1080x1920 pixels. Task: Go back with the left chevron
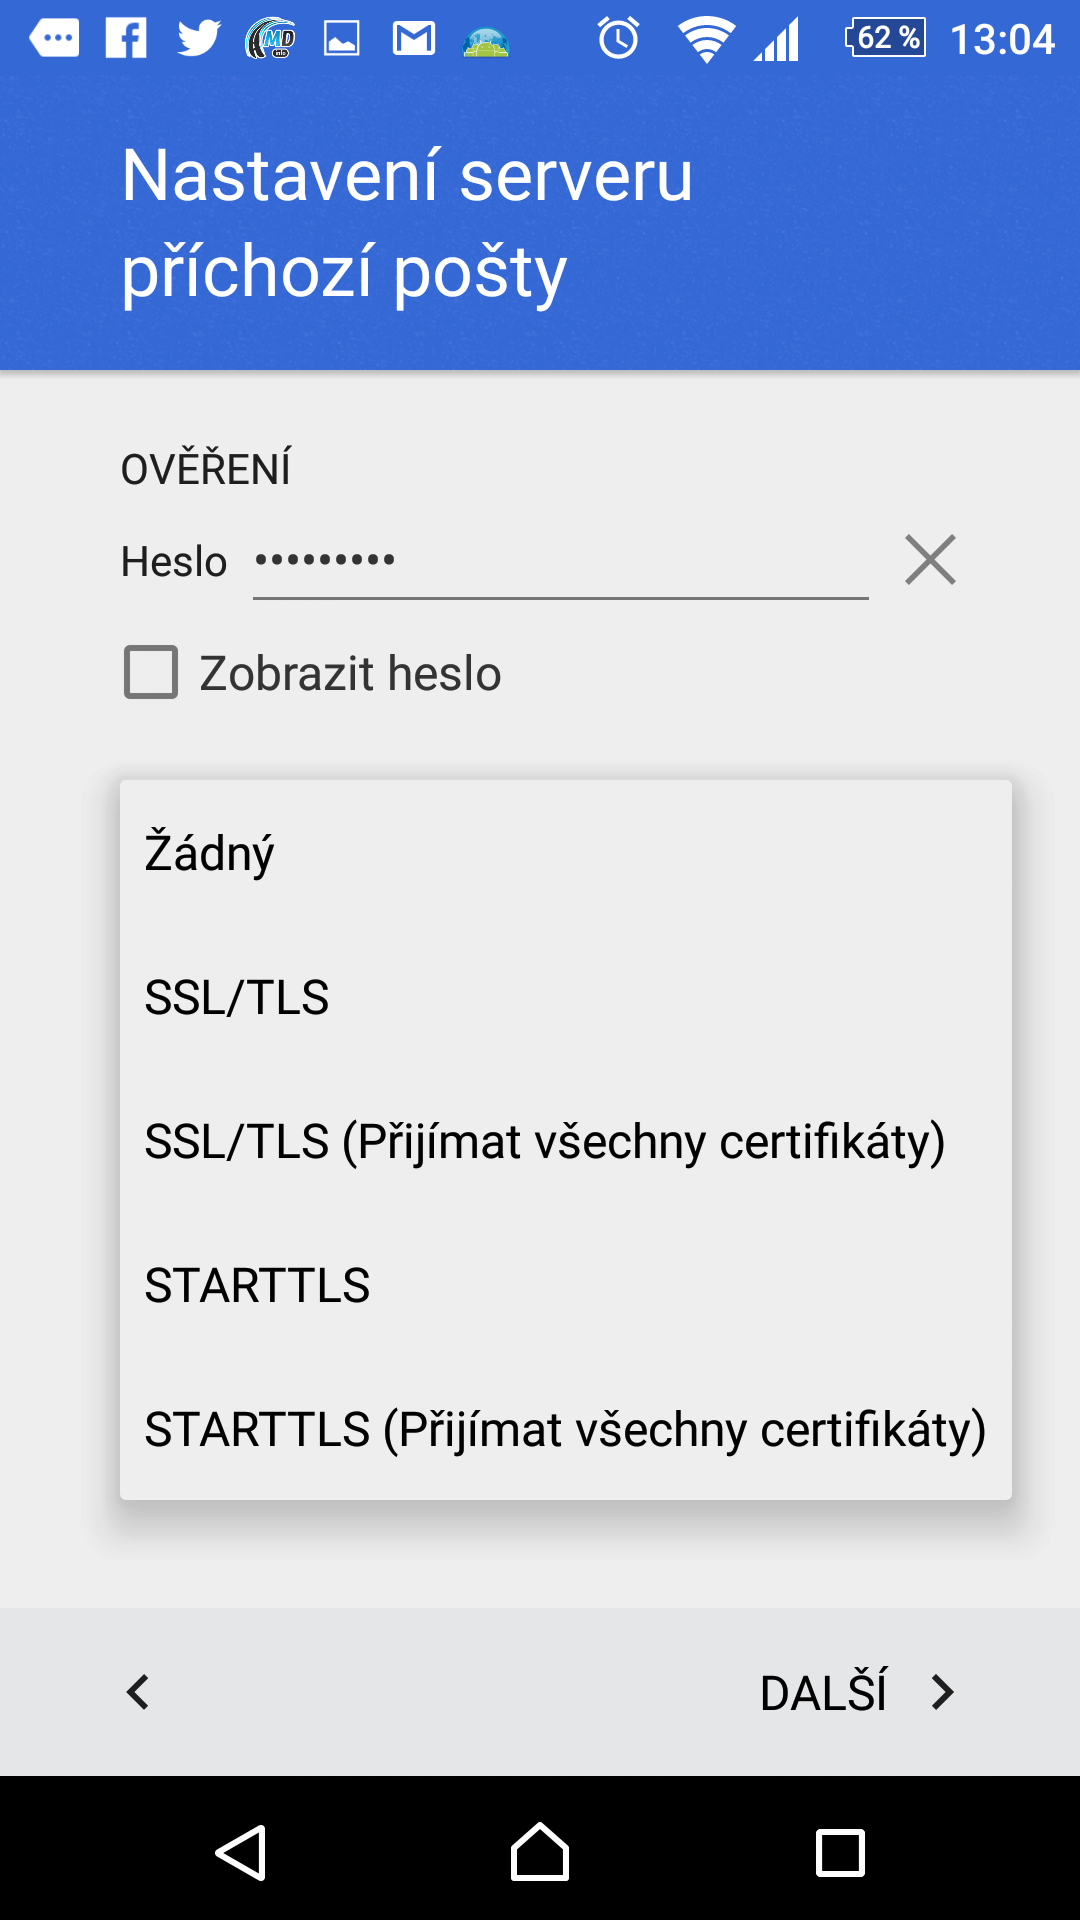pos(138,1692)
